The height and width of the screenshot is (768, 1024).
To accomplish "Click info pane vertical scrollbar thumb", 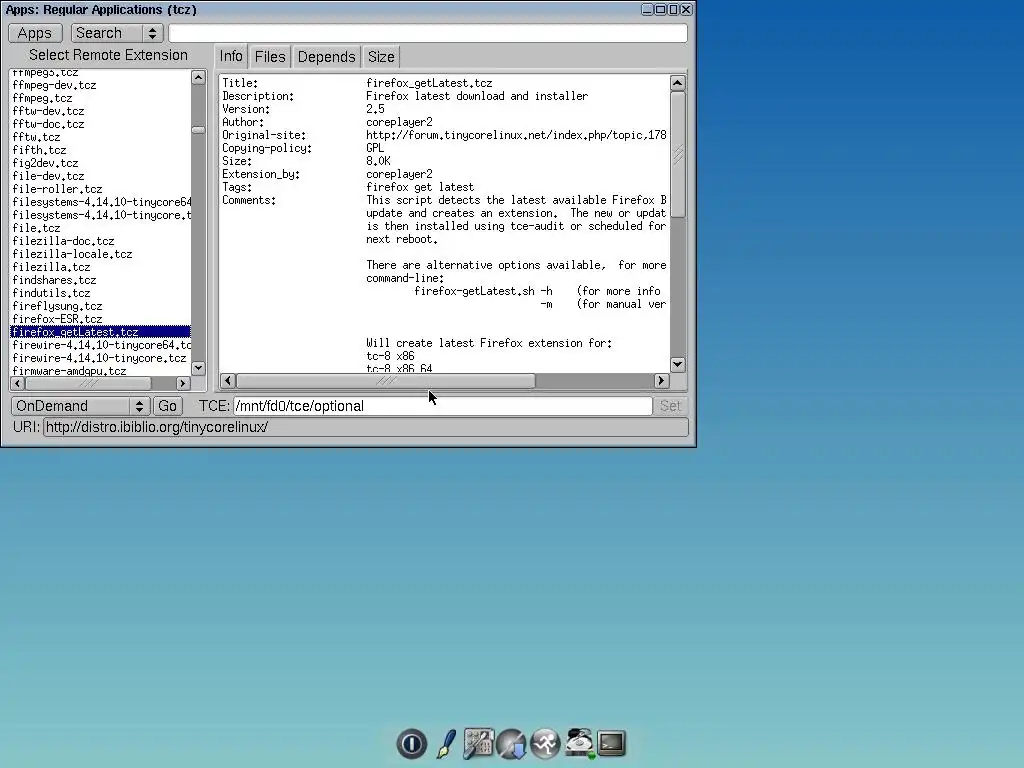I will click(x=678, y=154).
